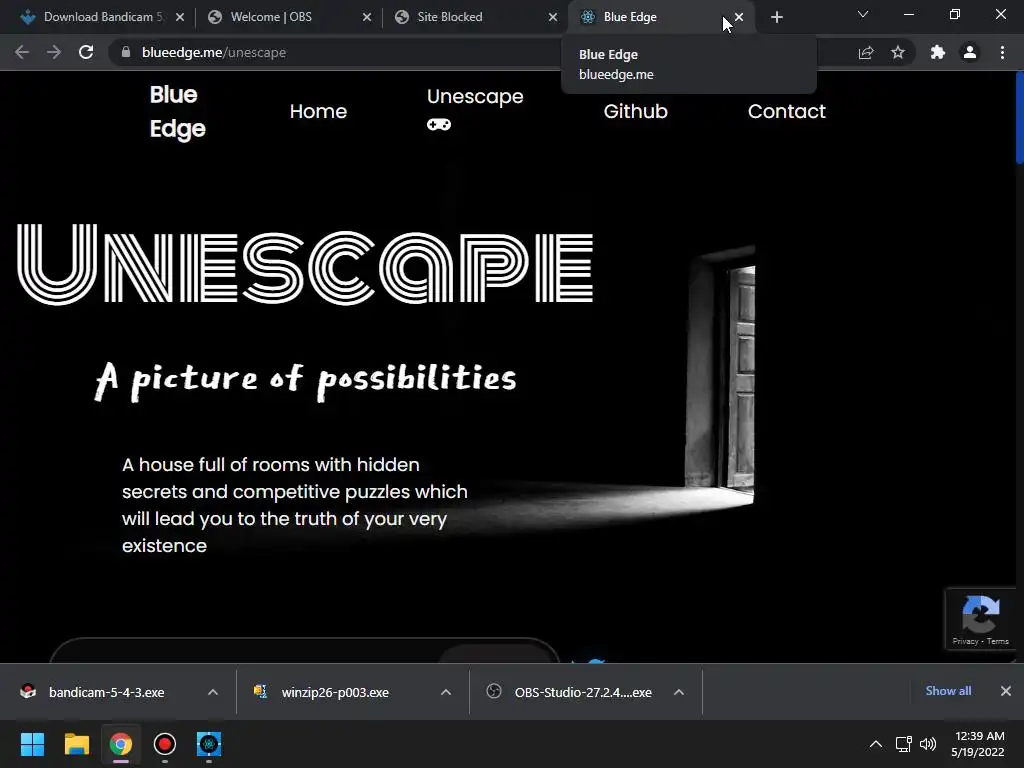
Task: Open network status tray icon
Action: click(904, 744)
